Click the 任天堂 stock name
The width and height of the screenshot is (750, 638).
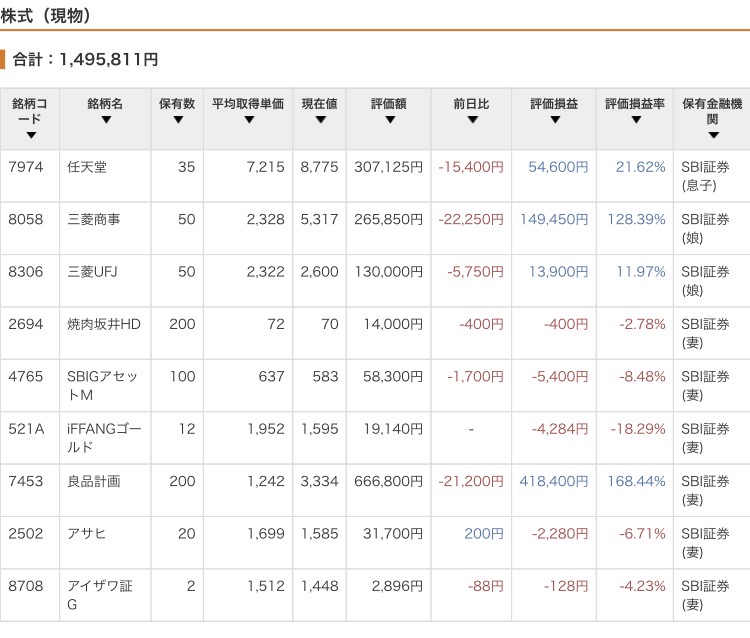pyautogui.click(x=87, y=167)
